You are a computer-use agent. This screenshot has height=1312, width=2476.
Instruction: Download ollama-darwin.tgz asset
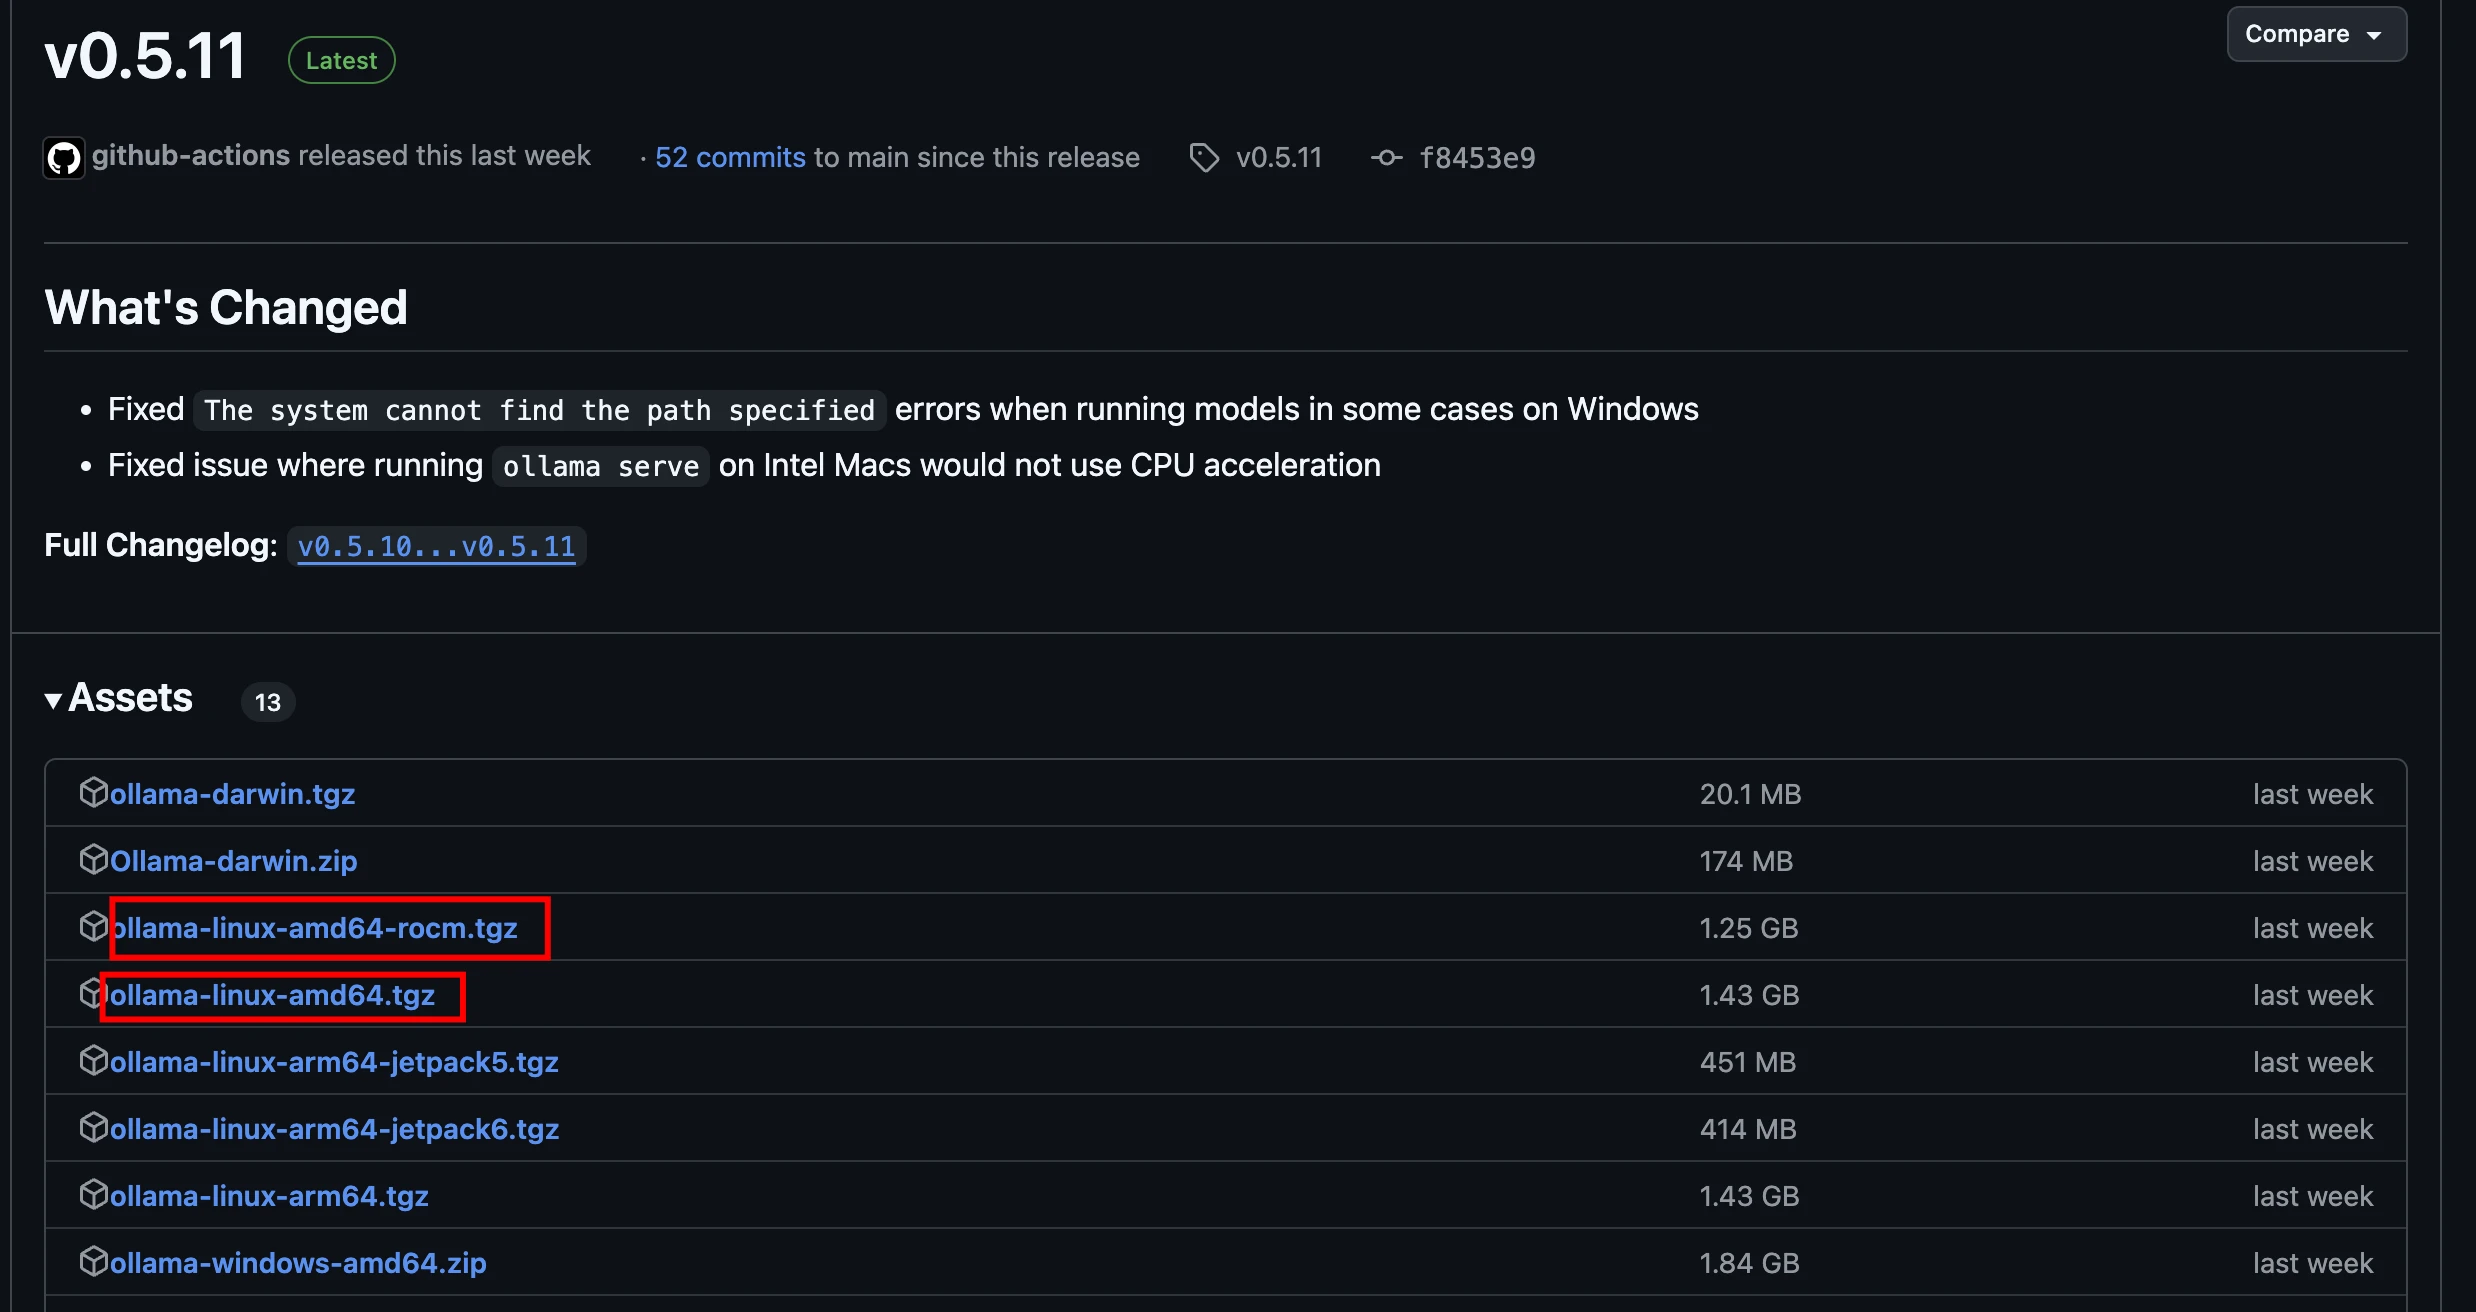(x=232, y=794)
